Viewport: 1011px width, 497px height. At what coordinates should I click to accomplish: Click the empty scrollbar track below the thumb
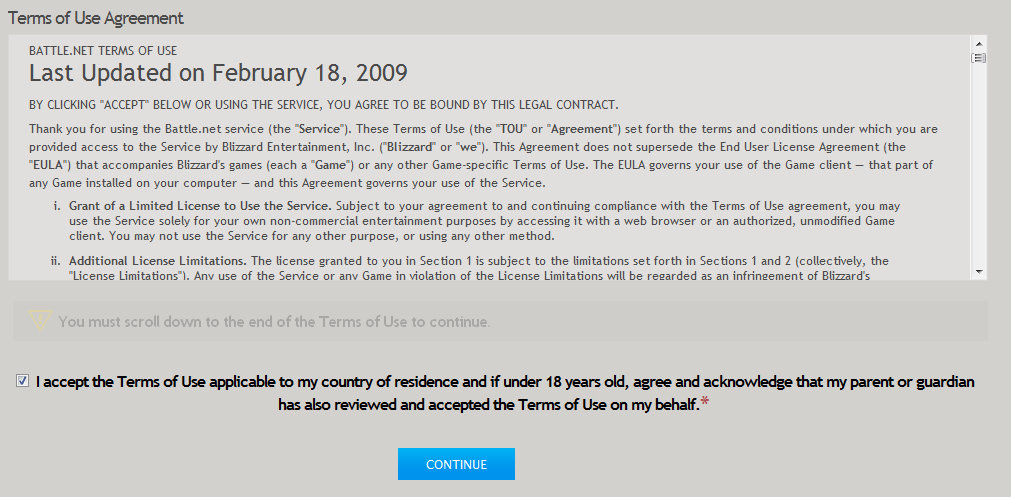click(979, 164)
